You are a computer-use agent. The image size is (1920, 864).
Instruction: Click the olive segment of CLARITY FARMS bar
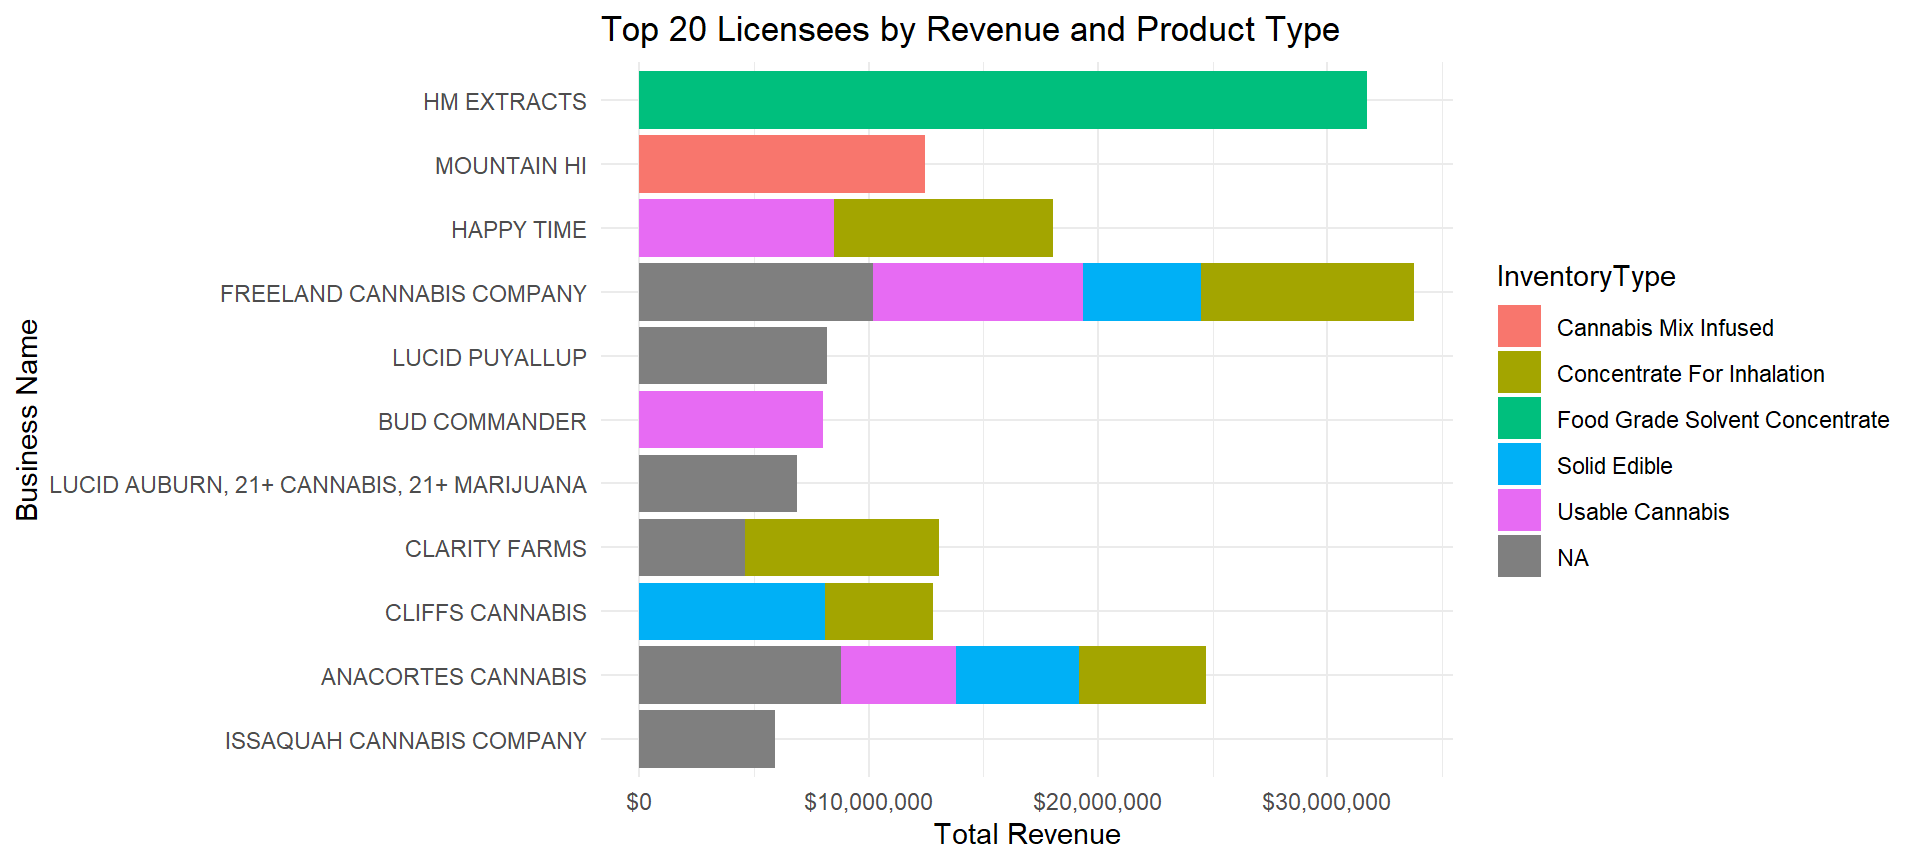pyautogui.click(x=841, y=548)
